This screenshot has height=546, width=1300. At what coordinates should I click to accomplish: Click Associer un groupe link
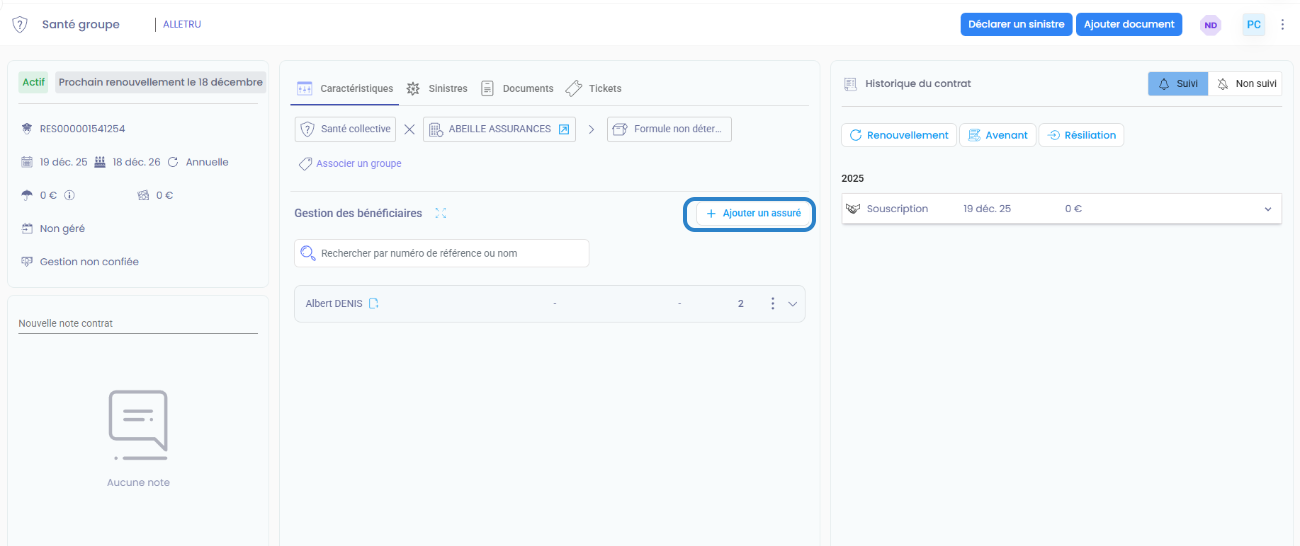[x=359, y=163]
